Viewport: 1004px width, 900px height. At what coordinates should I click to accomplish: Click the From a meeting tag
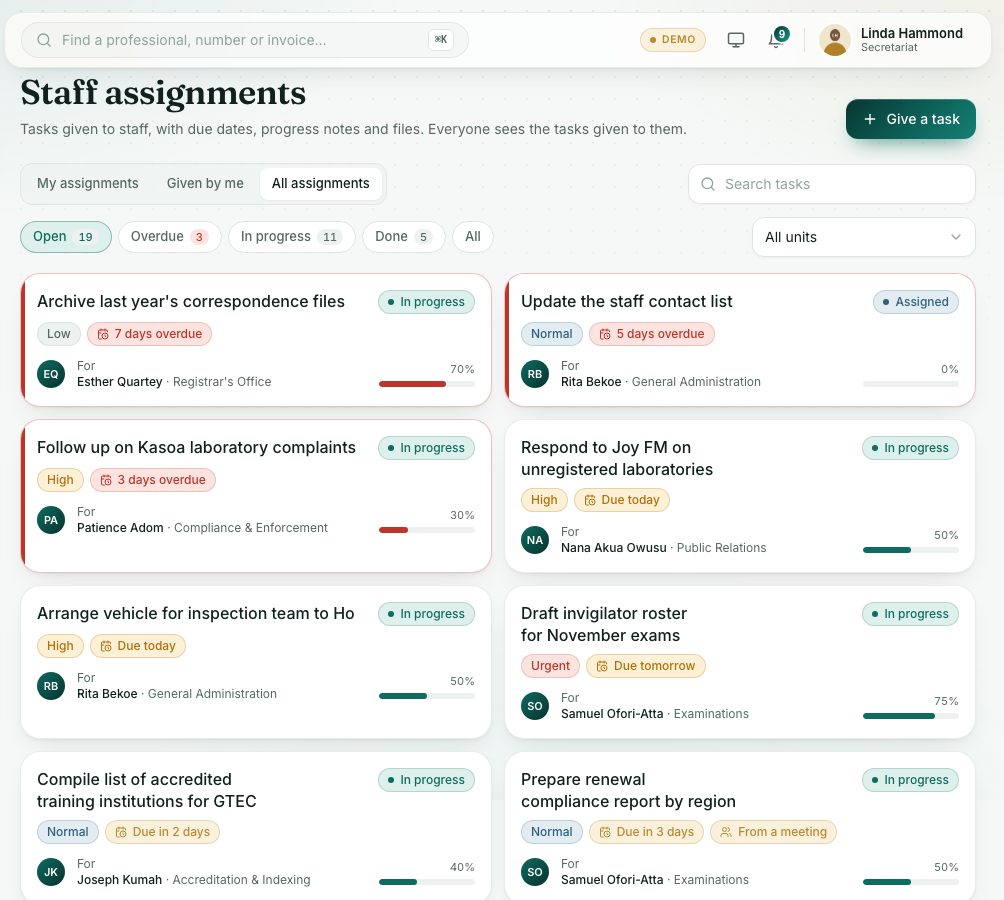(x=773, y=832)
